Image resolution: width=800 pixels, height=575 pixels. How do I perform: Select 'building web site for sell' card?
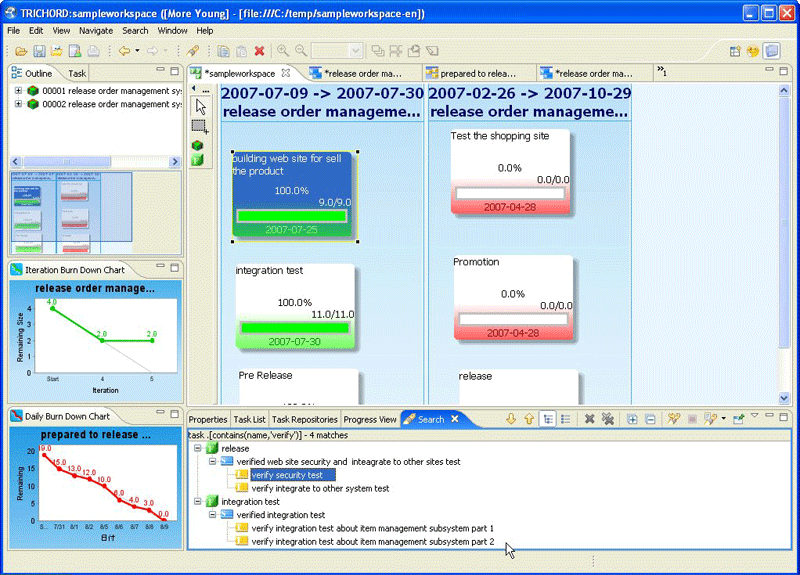tap(294, 195)
